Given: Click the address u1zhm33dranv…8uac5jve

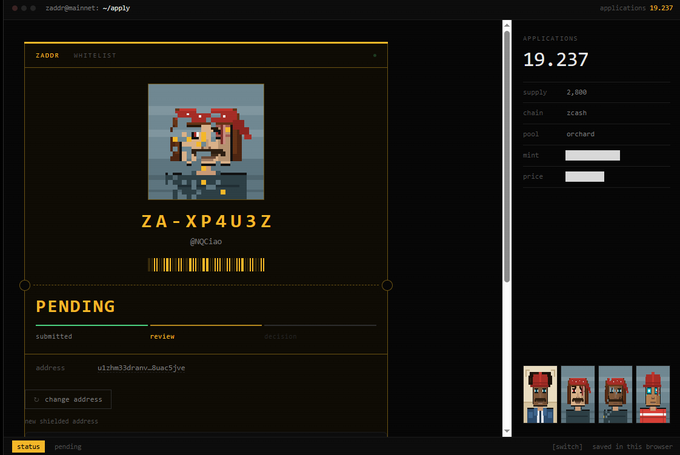Looking at the screenshot, I should pyautogui.click(x=141, y=368).
